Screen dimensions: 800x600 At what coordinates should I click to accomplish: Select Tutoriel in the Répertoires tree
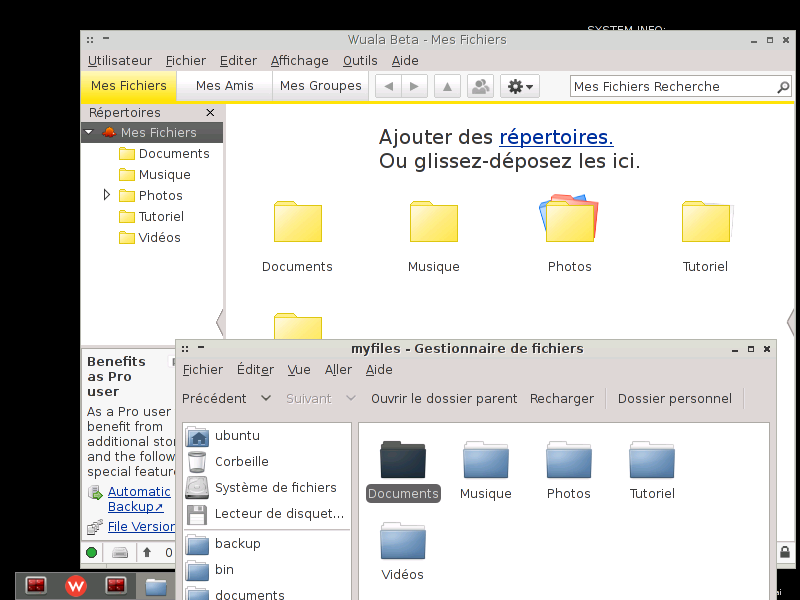(x=151, y=216)
